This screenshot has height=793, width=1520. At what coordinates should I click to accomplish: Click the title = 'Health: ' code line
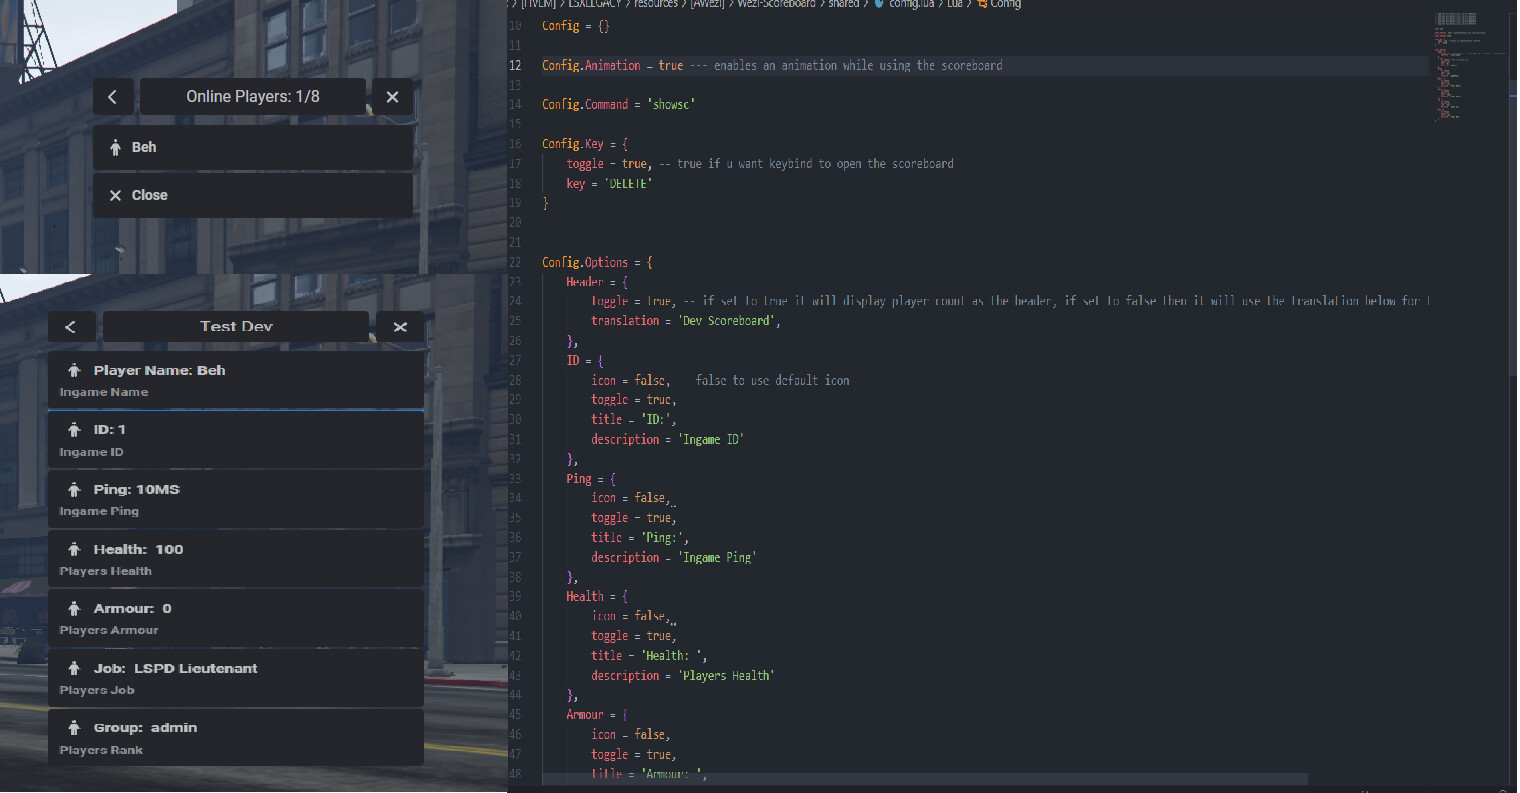coord(649,656)
